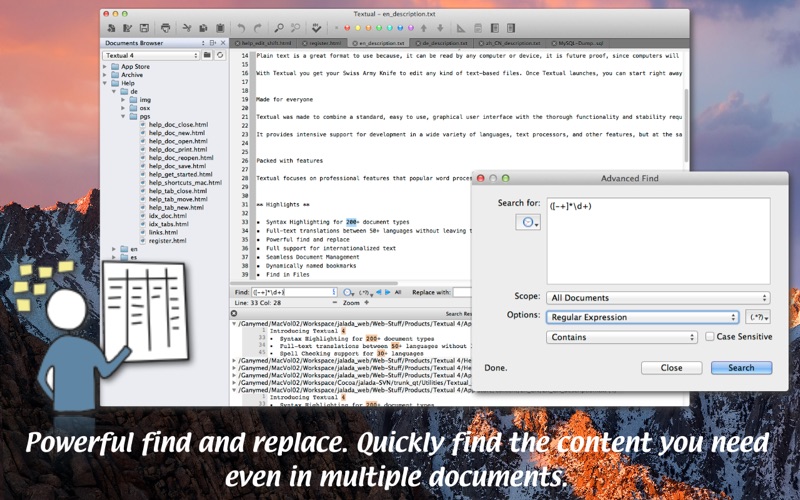Image resolution: width=800 pixels, height=500 pixels.
Task: Click the split panel icon in Documents Browser header
Action: coord(213,43)
